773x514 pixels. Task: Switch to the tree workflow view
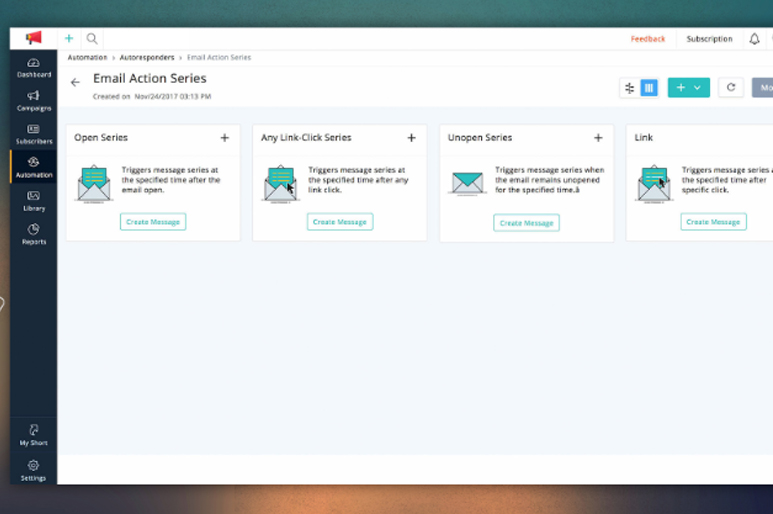coord(629,88)
